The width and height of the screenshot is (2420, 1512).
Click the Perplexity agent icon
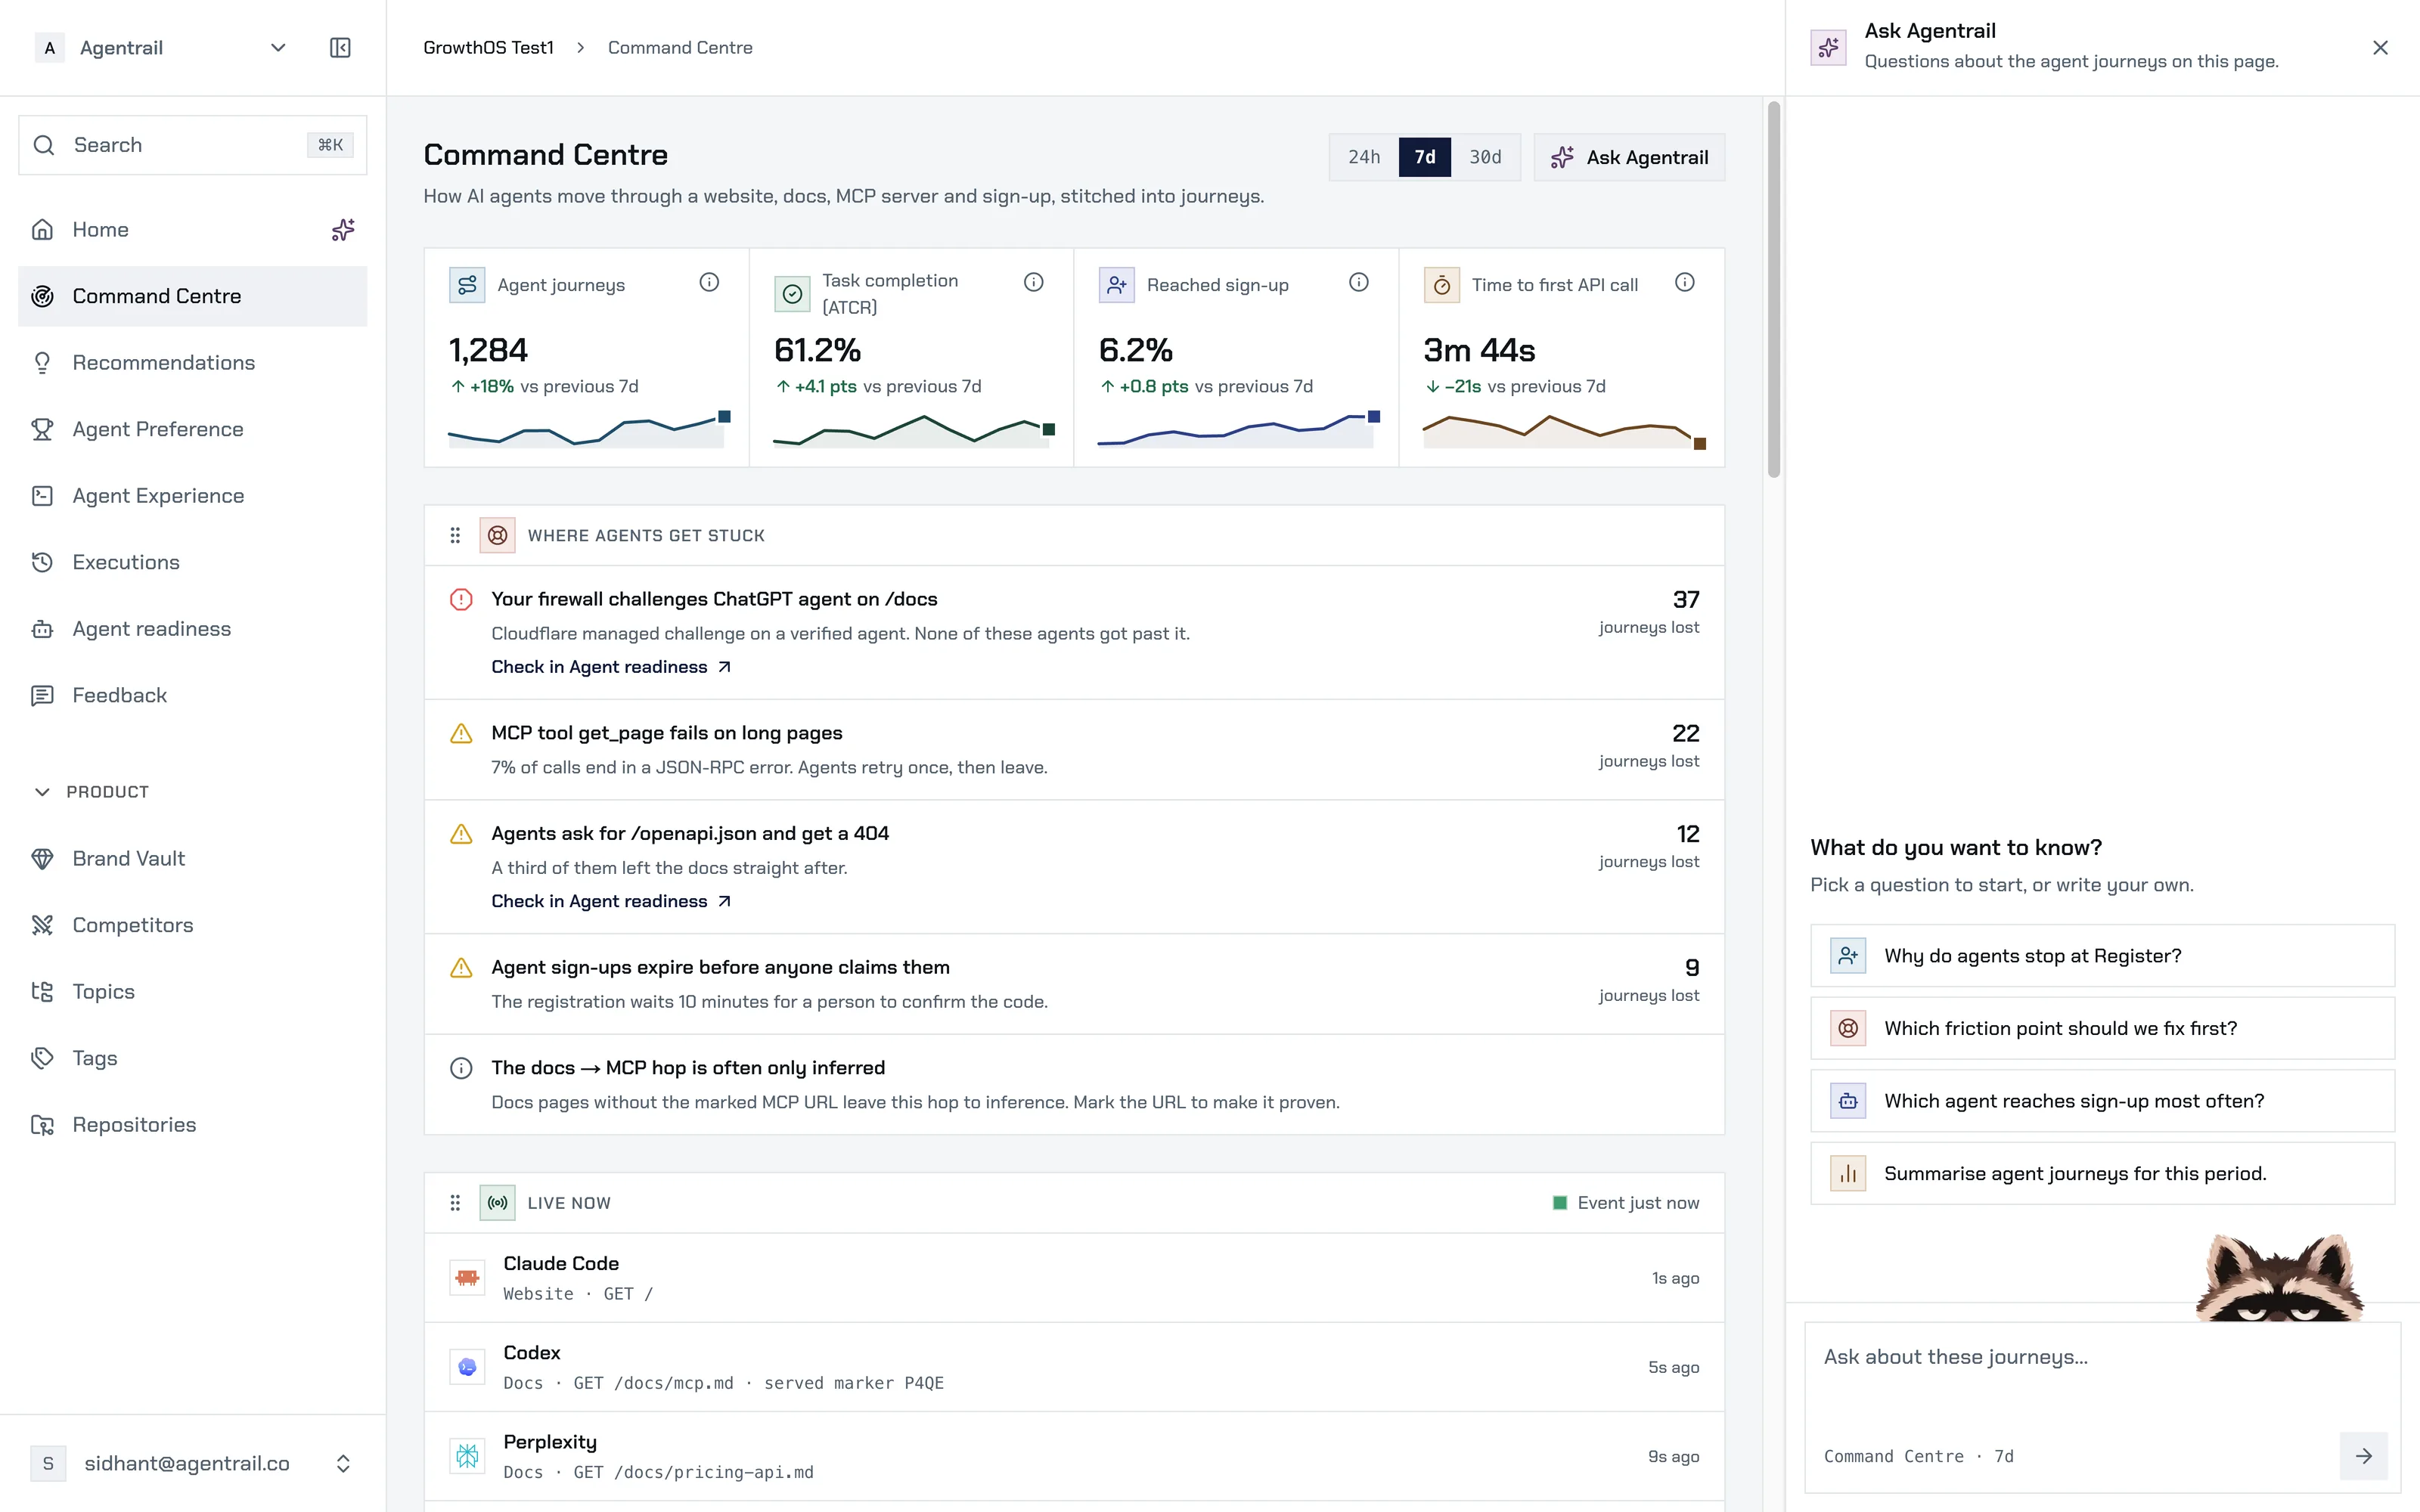tap(467, 1456)
